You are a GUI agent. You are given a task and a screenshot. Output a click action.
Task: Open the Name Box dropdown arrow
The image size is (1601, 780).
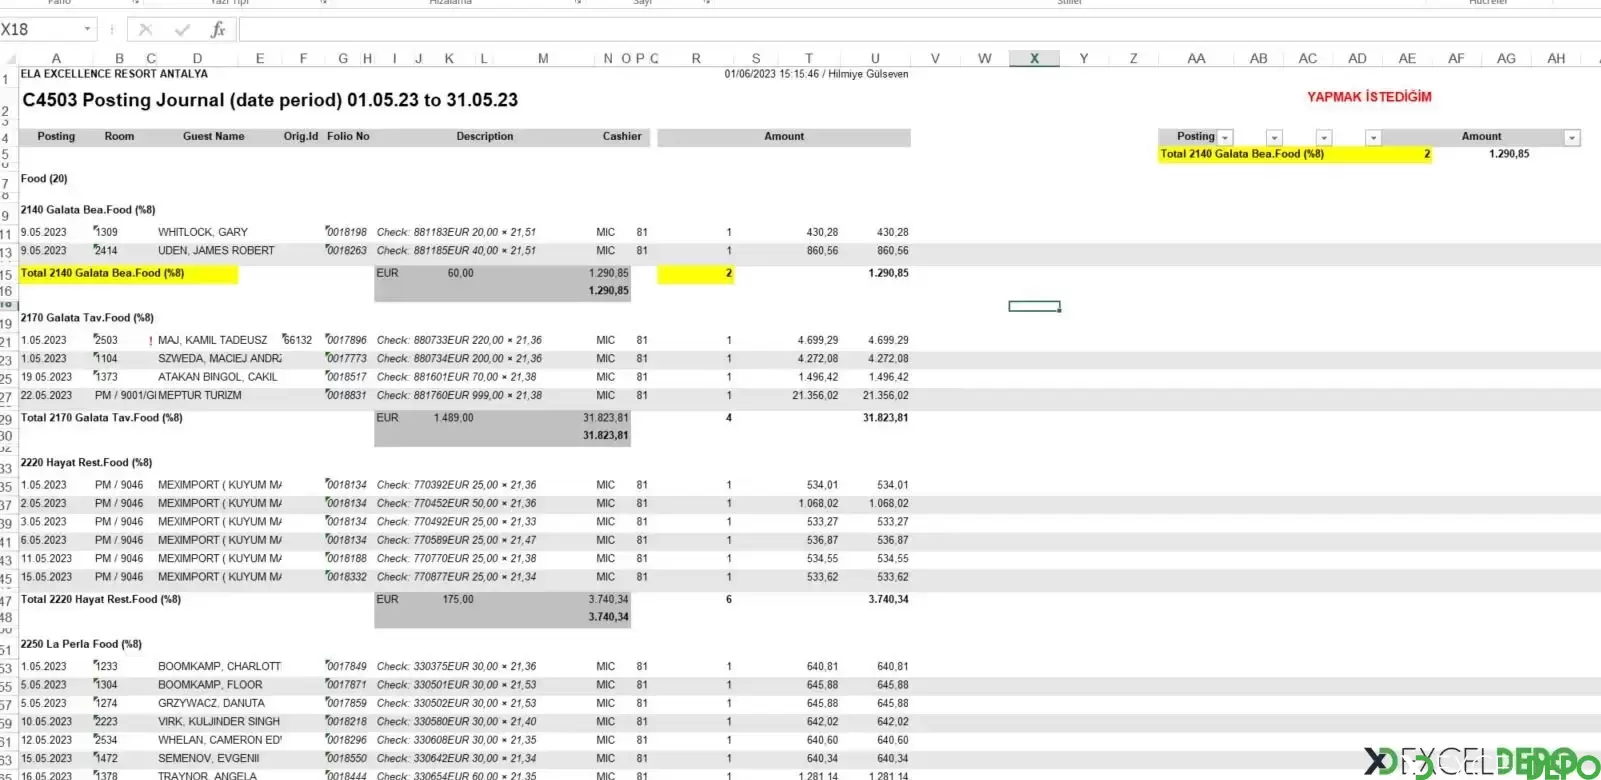pyautogui.click(x=88, y=29)
